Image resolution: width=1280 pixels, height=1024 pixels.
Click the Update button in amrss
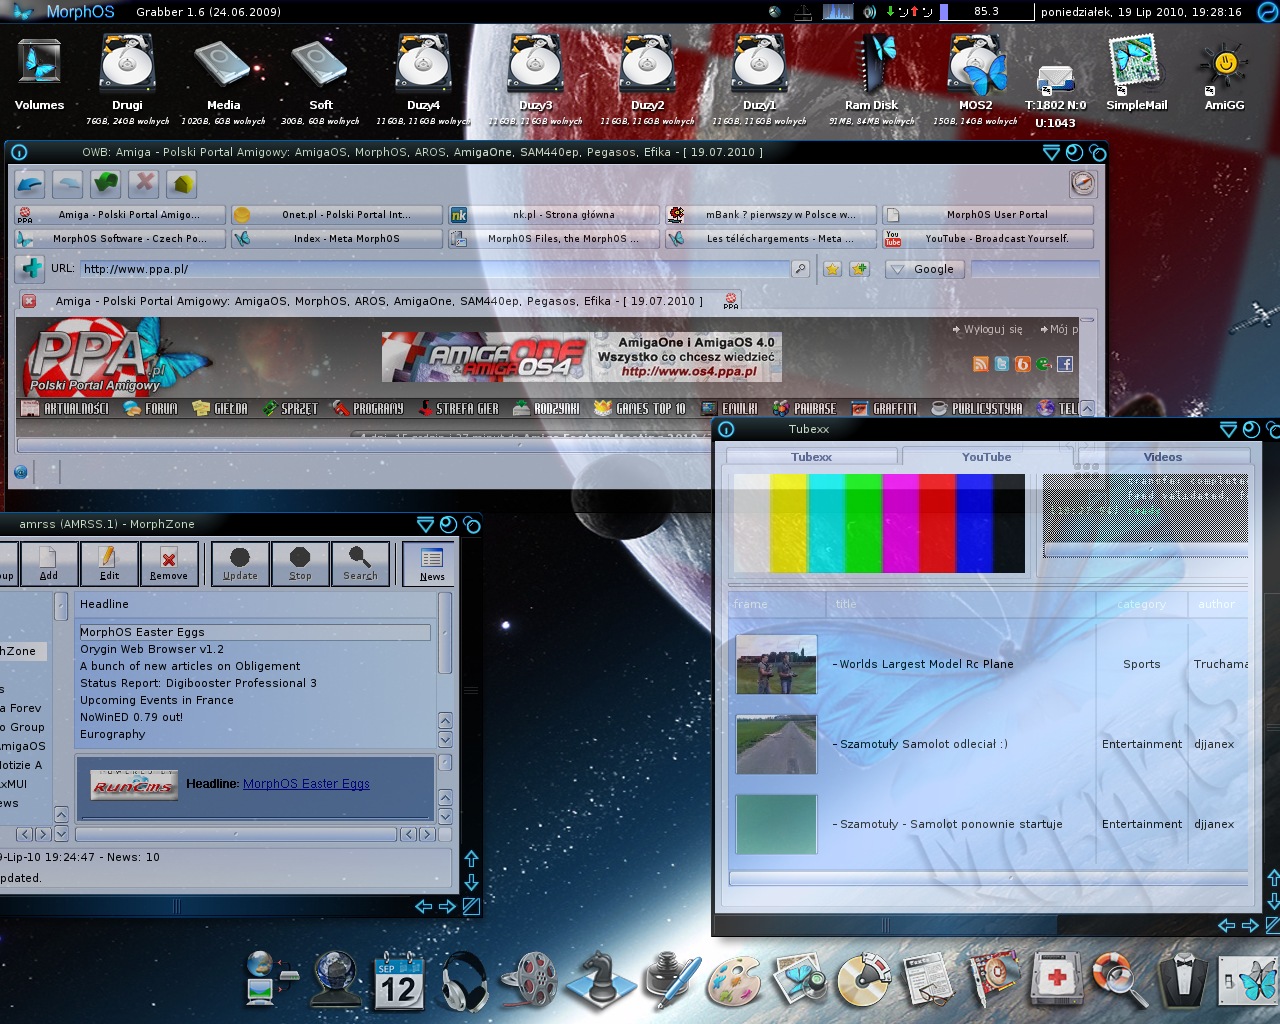coord(240,563)
